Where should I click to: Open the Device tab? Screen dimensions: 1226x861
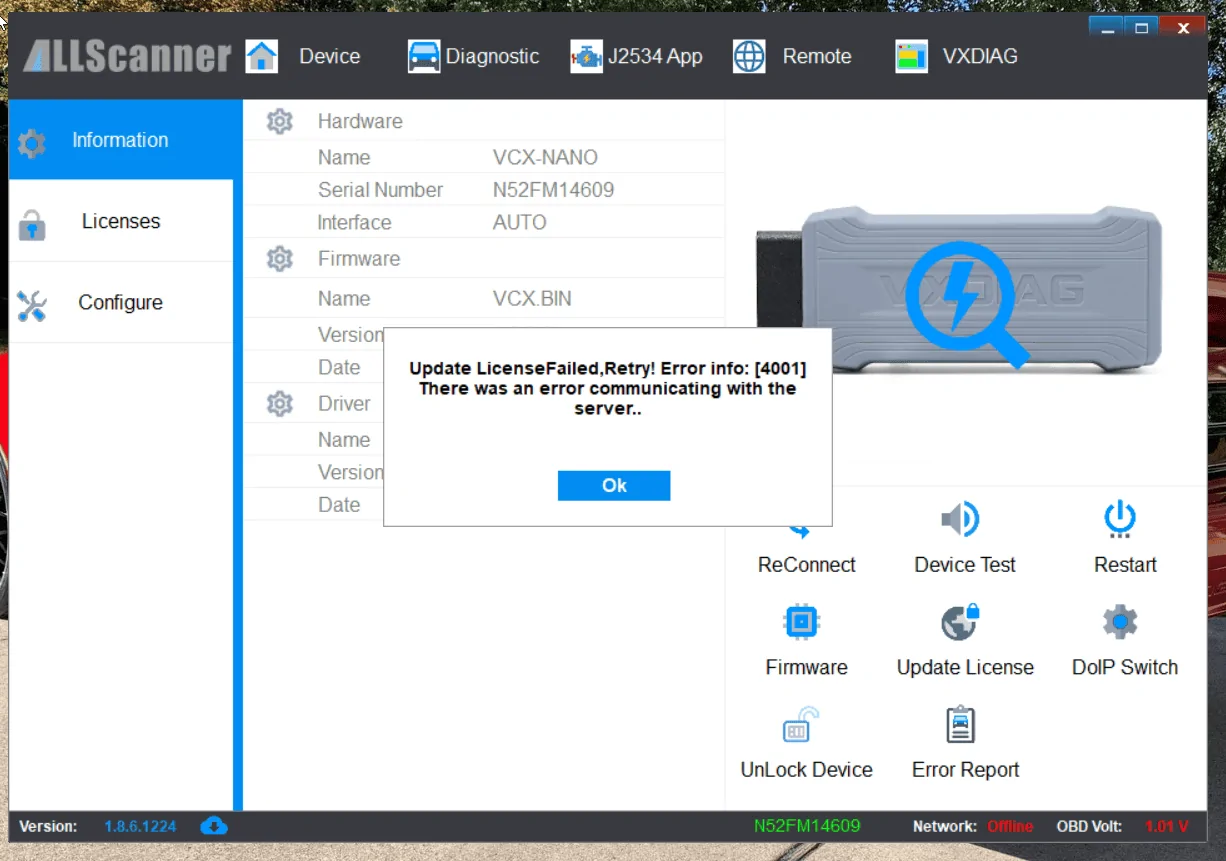click(305, 57)
